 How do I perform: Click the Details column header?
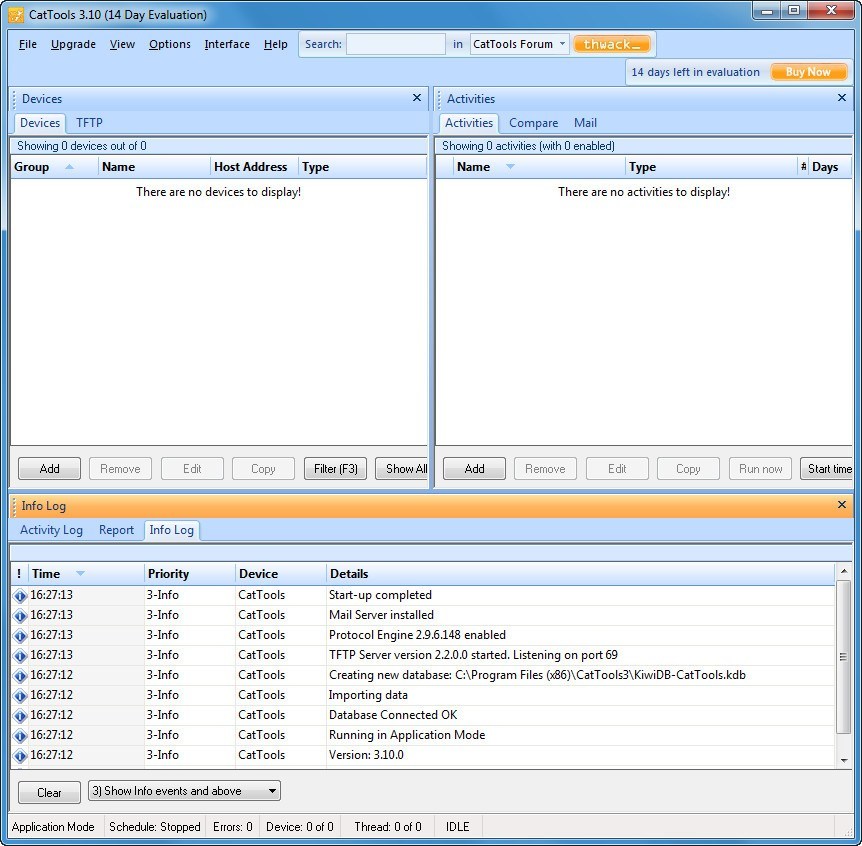click(x=581, y=574)
